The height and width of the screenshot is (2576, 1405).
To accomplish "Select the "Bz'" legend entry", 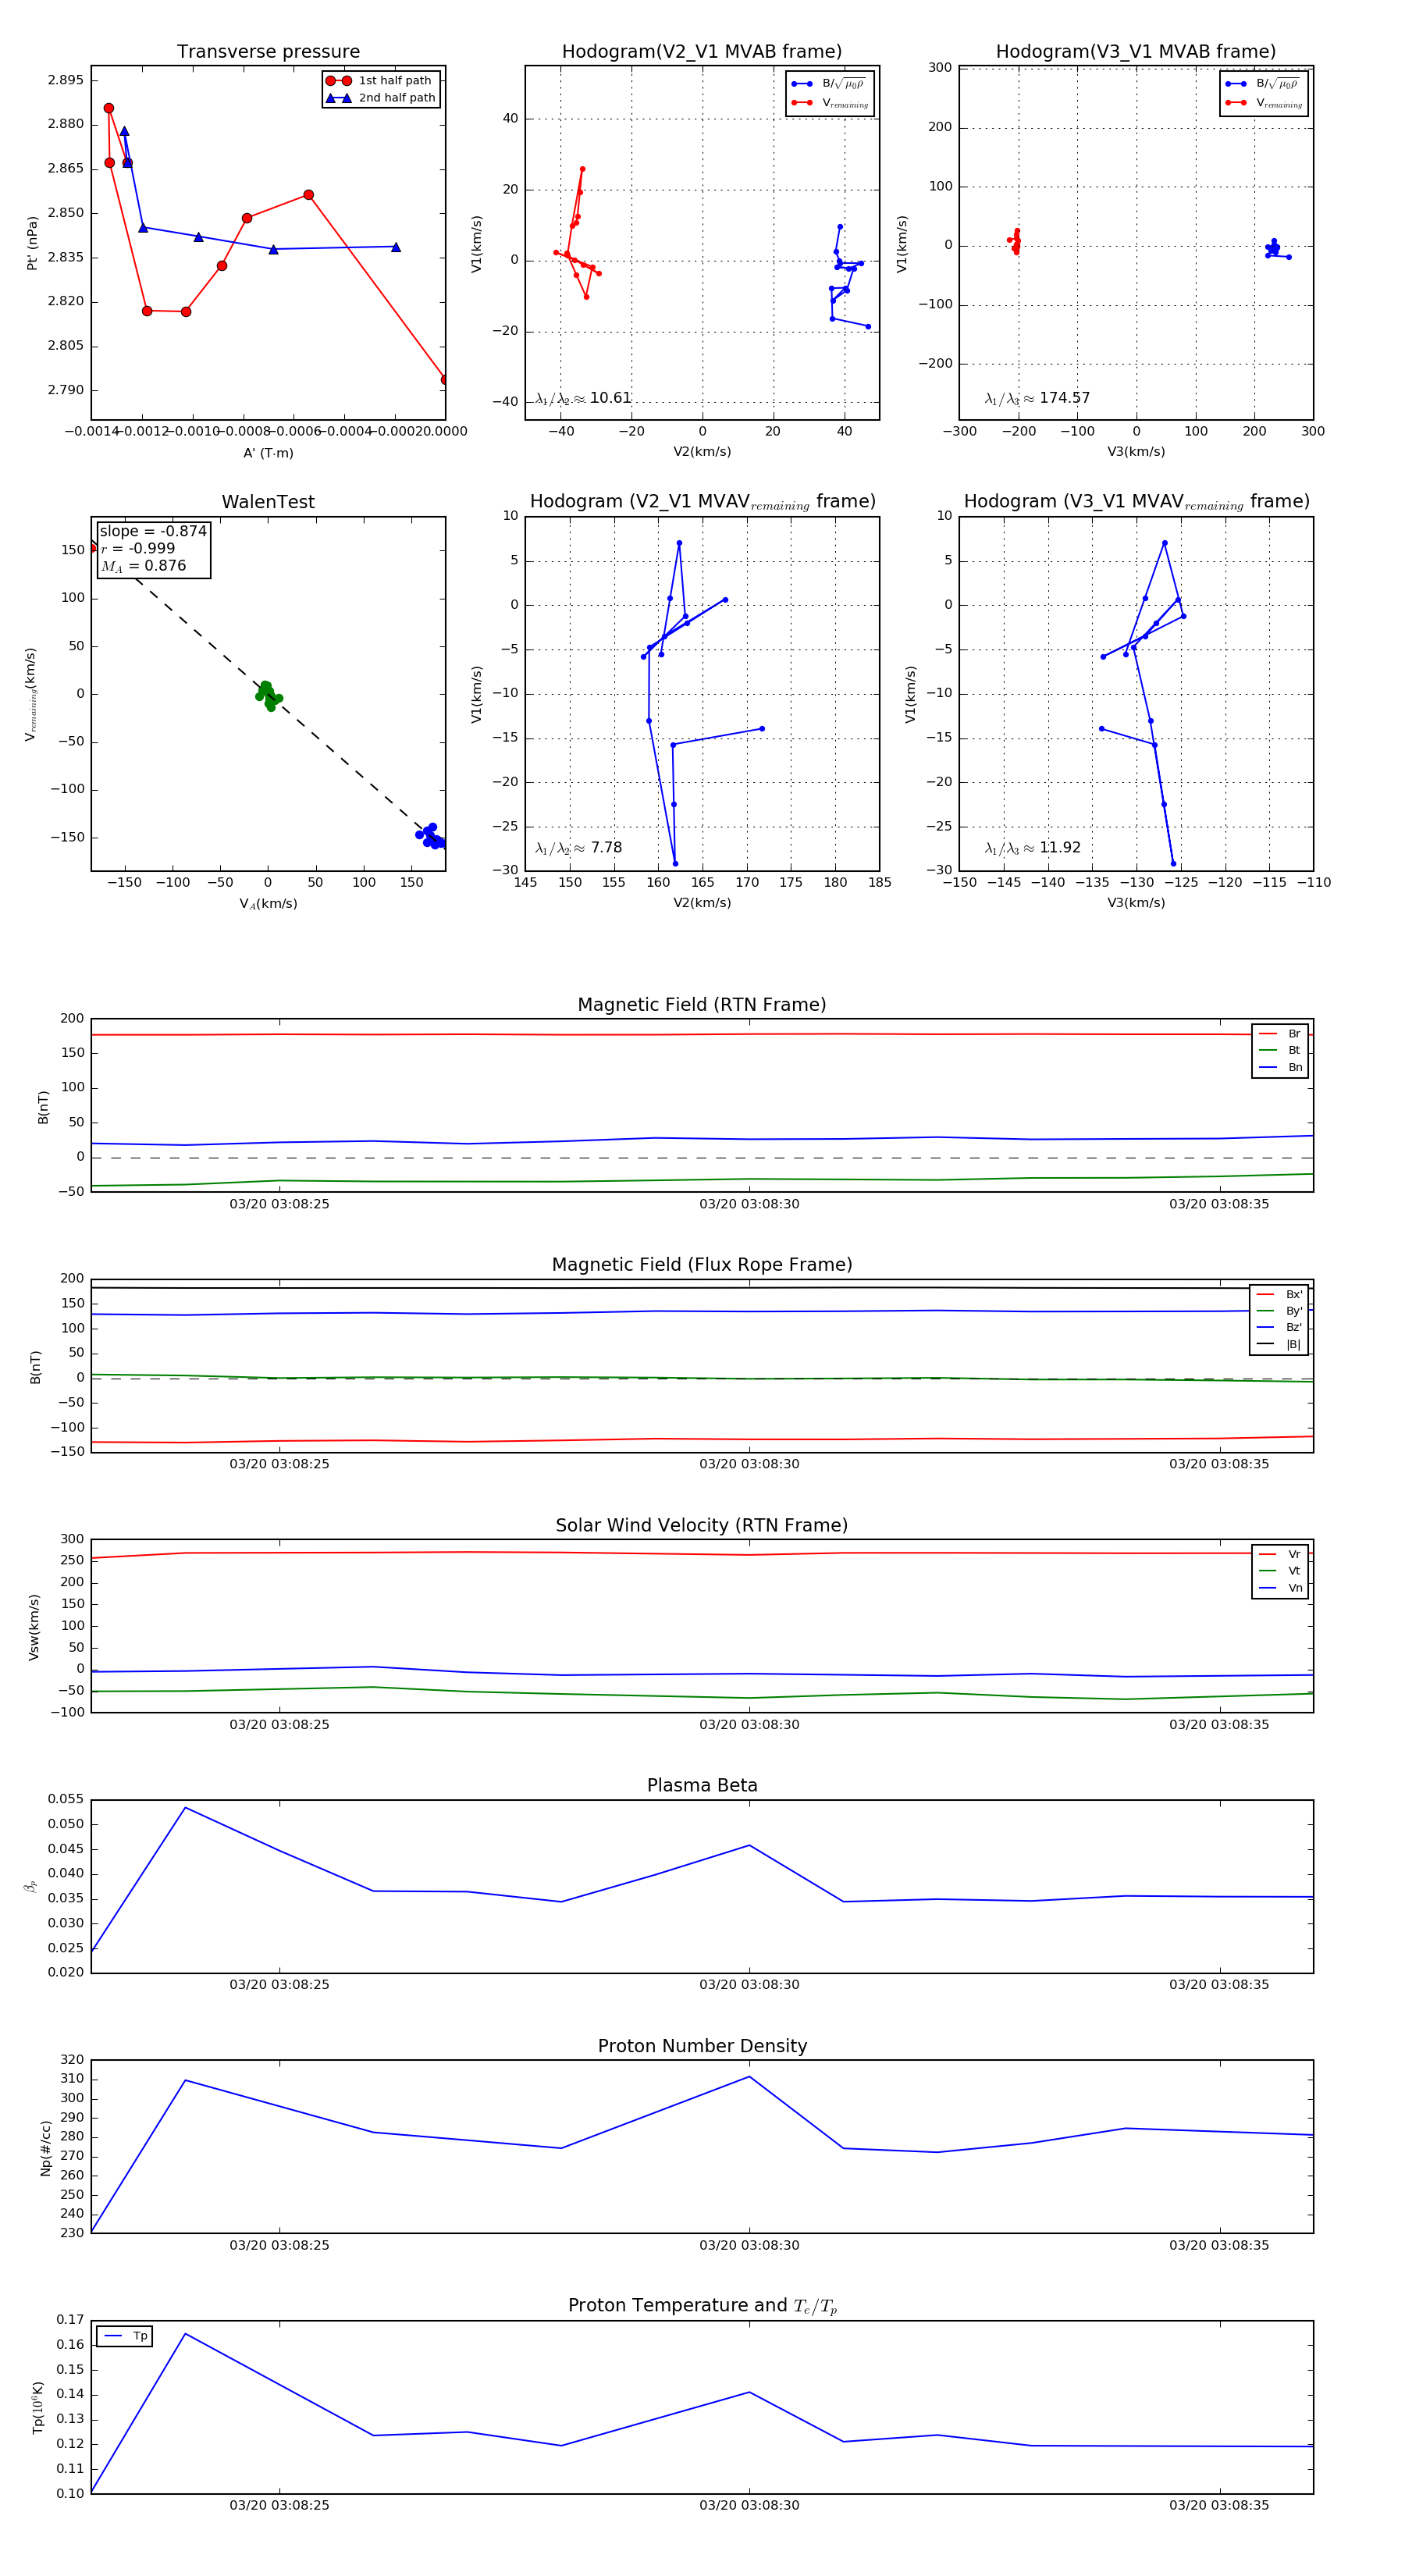I will (1279, 1328).
